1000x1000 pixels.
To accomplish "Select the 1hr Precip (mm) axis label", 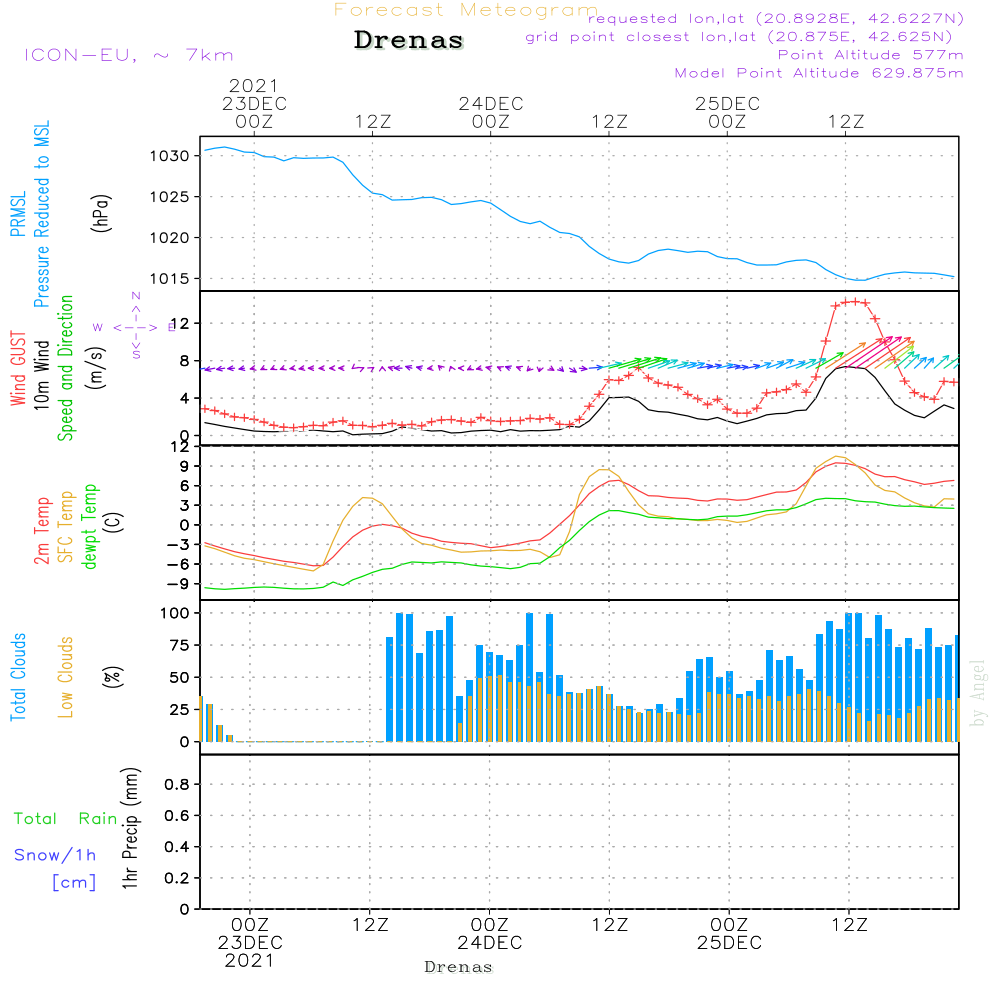I will (130, 830).
